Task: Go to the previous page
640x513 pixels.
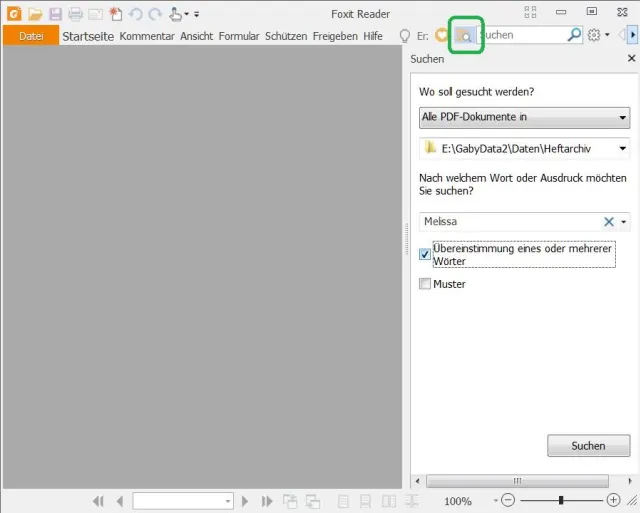Action: tap(120, 501)
